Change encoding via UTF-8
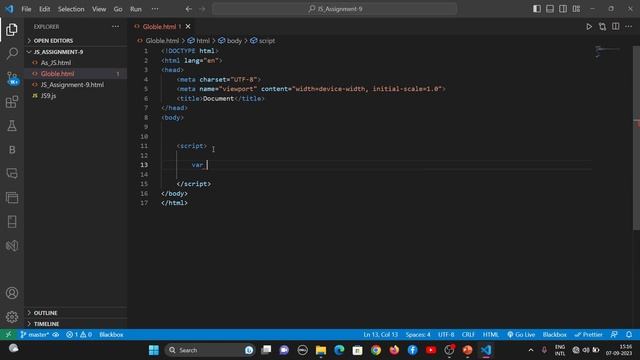The image size is (640, 360). [446, 334]
